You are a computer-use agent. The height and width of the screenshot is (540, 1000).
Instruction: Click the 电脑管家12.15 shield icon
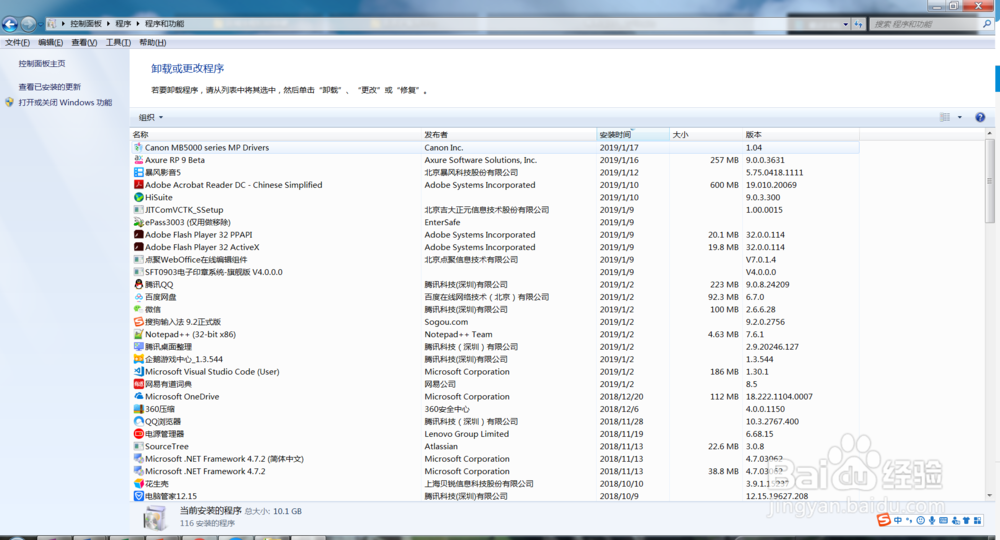(x=138, y=496)
